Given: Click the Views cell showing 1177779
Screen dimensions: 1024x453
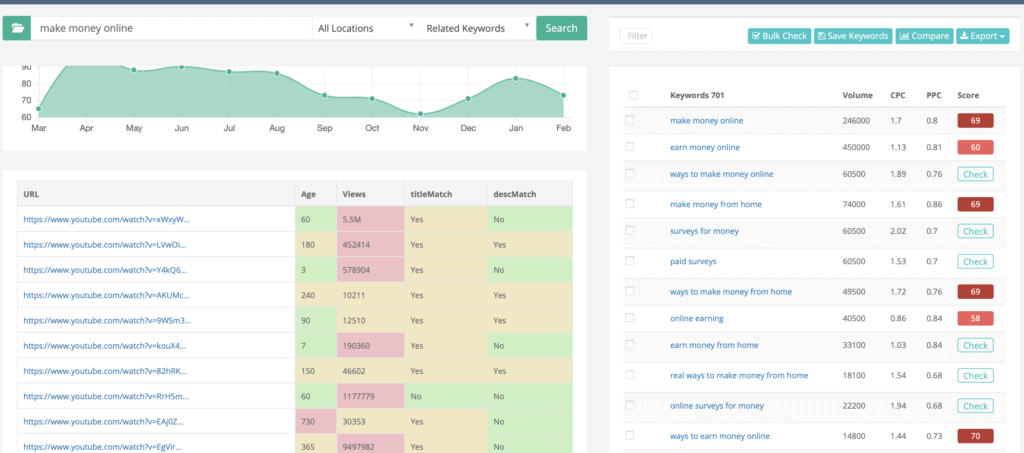Looking at the screenshot, I should pos(371,396).
